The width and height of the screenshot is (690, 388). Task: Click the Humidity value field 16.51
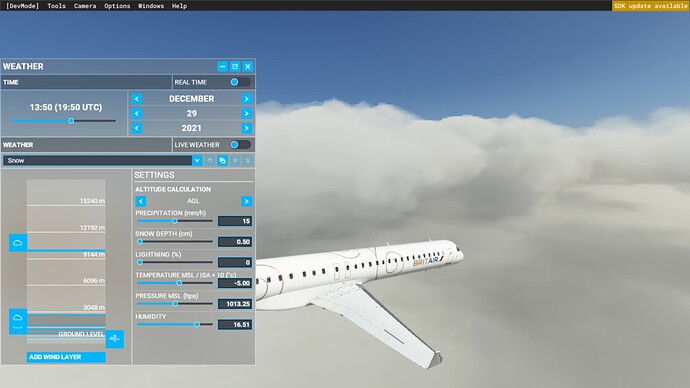[235, 324]
